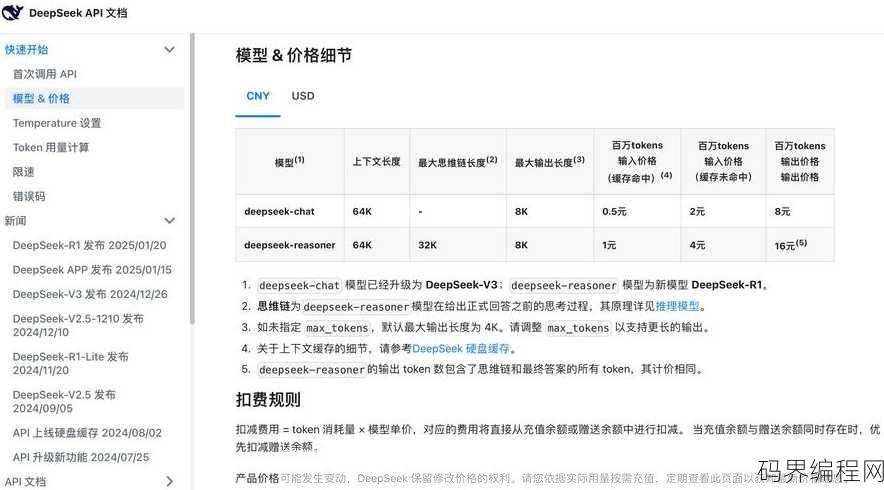The width and height of the screenshot is (884, 490).
Task: Open DeepSeek-V2.5 发布 2024/09/05 news
Action: pos(64,401)
